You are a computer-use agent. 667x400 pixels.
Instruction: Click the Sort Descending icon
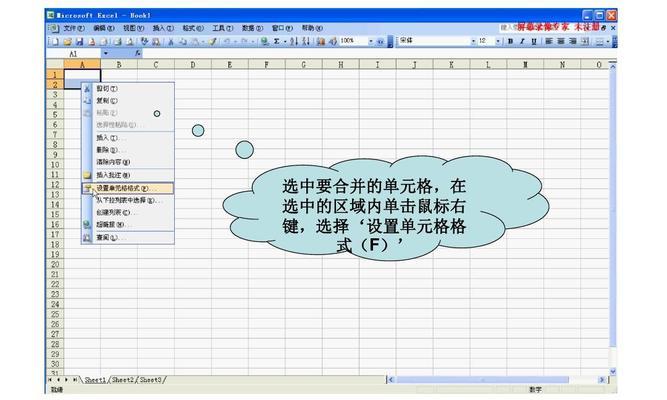pos(305,41)
